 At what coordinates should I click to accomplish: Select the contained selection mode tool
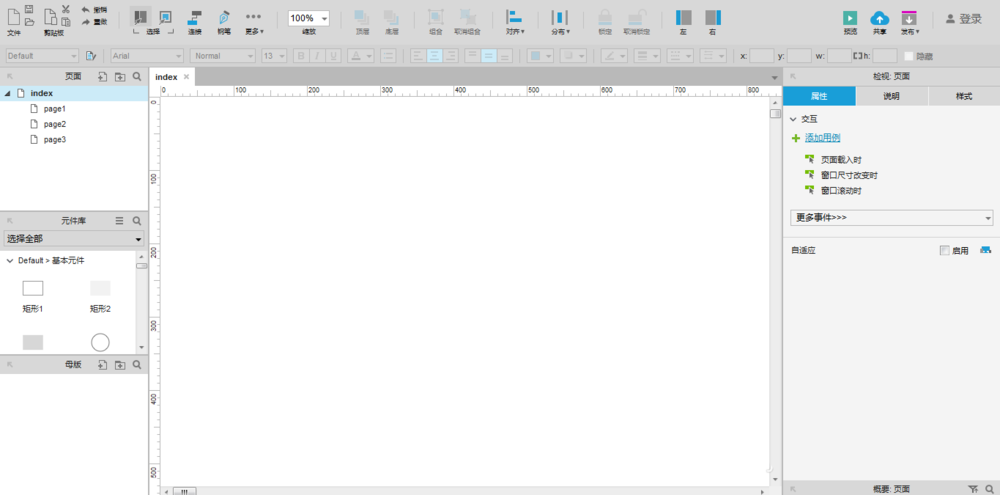tap(165, 17)
